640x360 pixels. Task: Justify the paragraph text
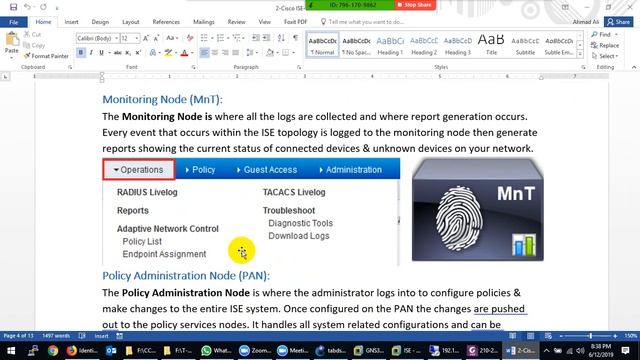pos(236,53)
